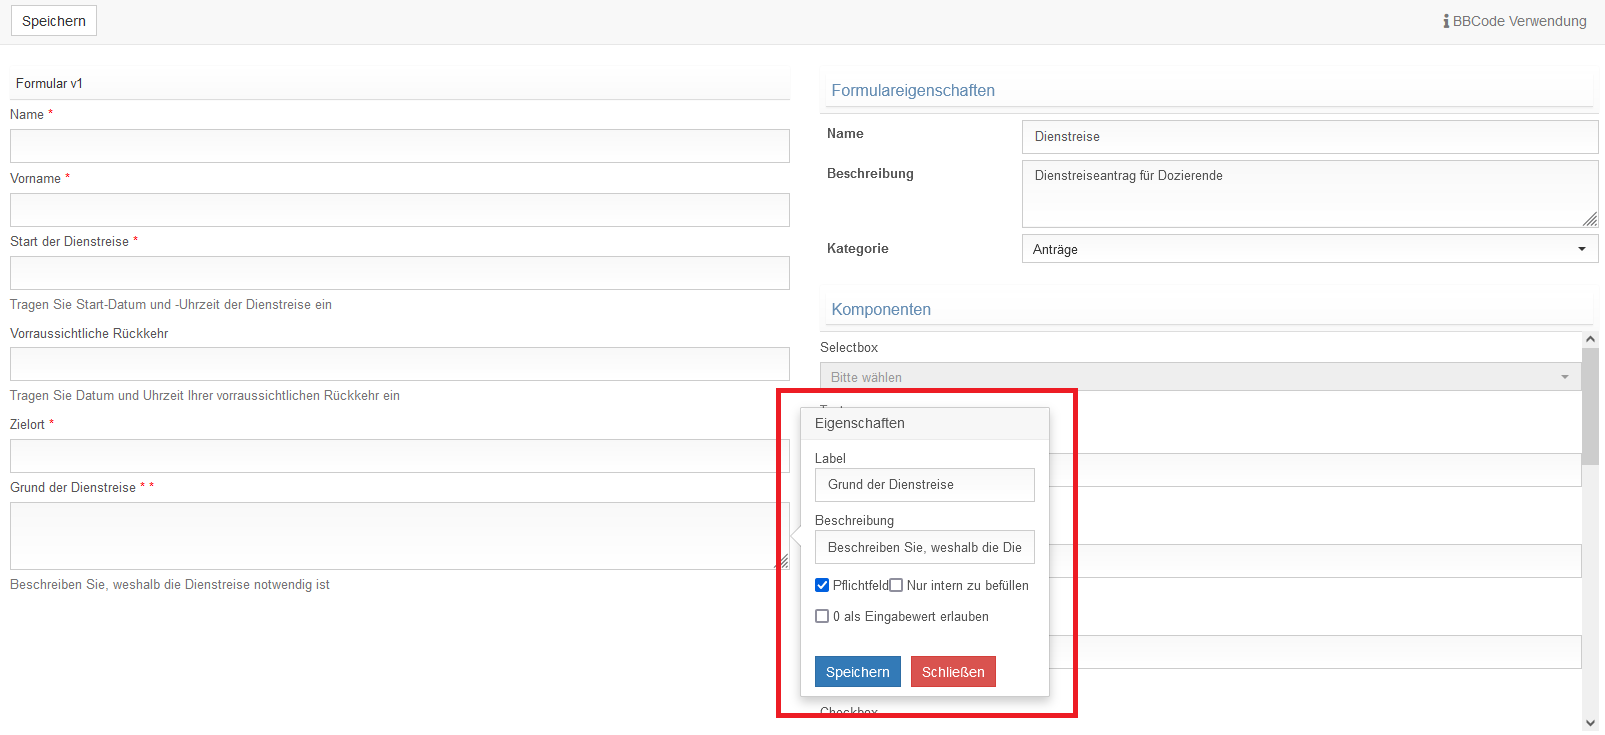Click the top Speichern button
1605x735 pixels.
click(54, 21)
